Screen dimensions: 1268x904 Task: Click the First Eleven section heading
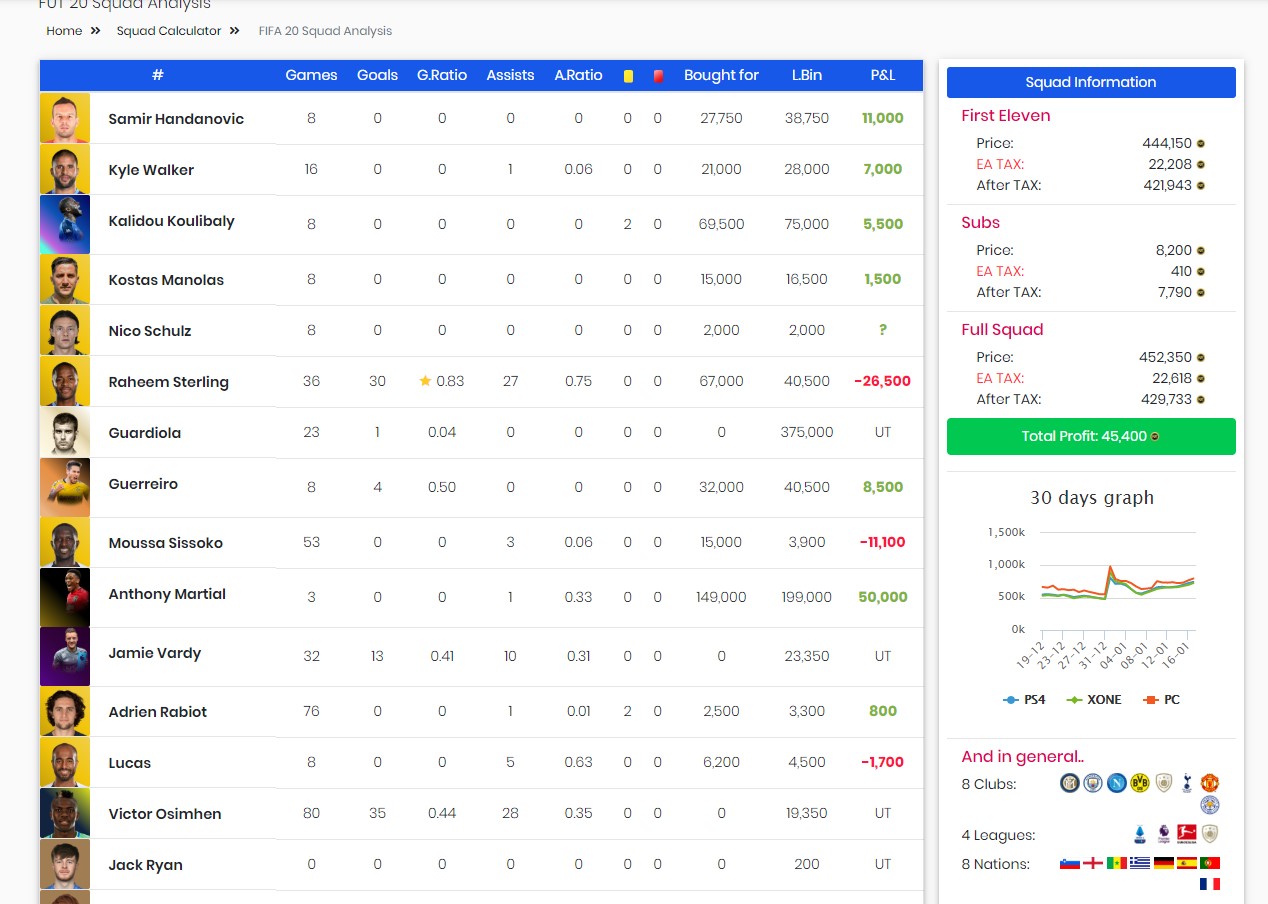(x=1006, y=116)
